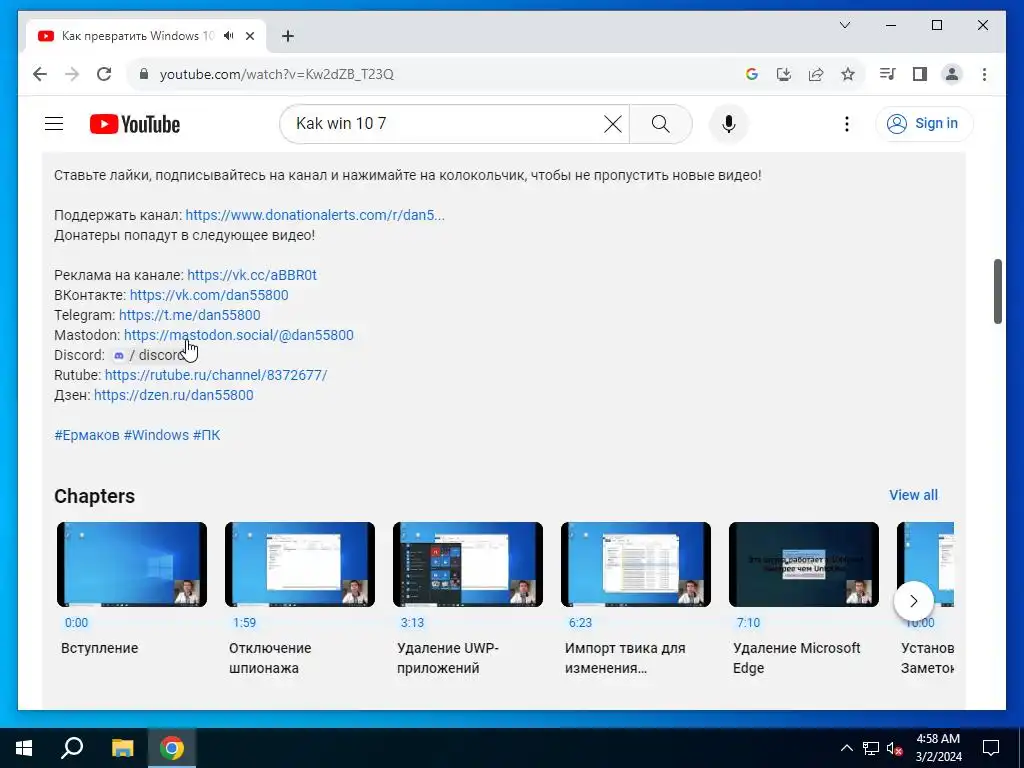Show hidden system tray icons
This screenshot has width=1024, height=768.
click(846, 748)
